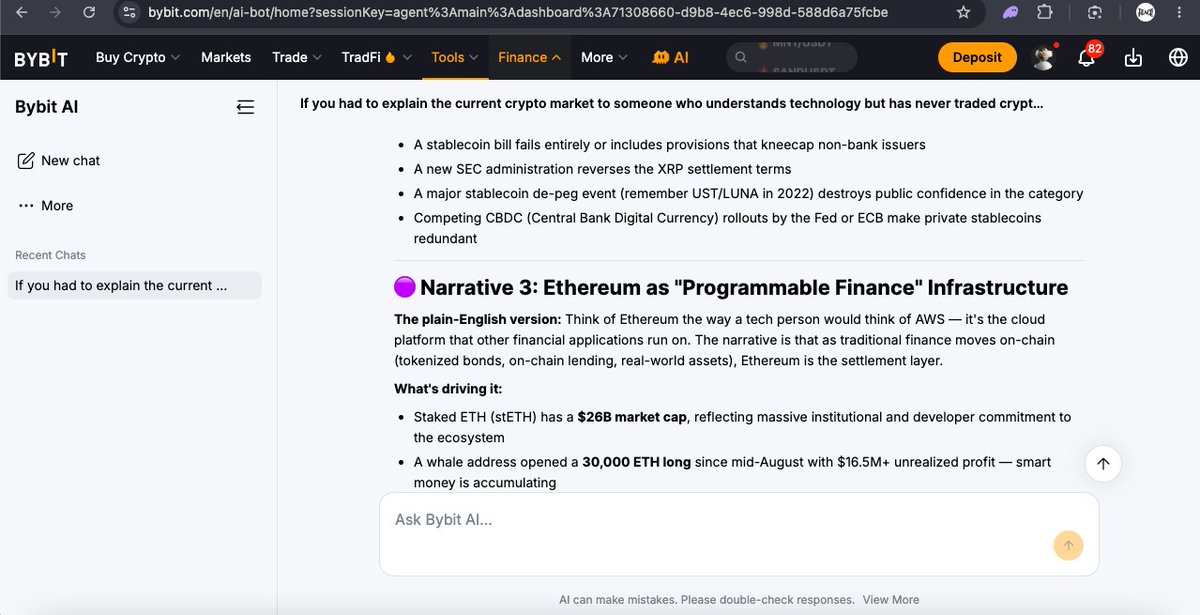The image size is (1200, 615).
Task: Click the "$26B market cap" text
Action: click(632, 417)
